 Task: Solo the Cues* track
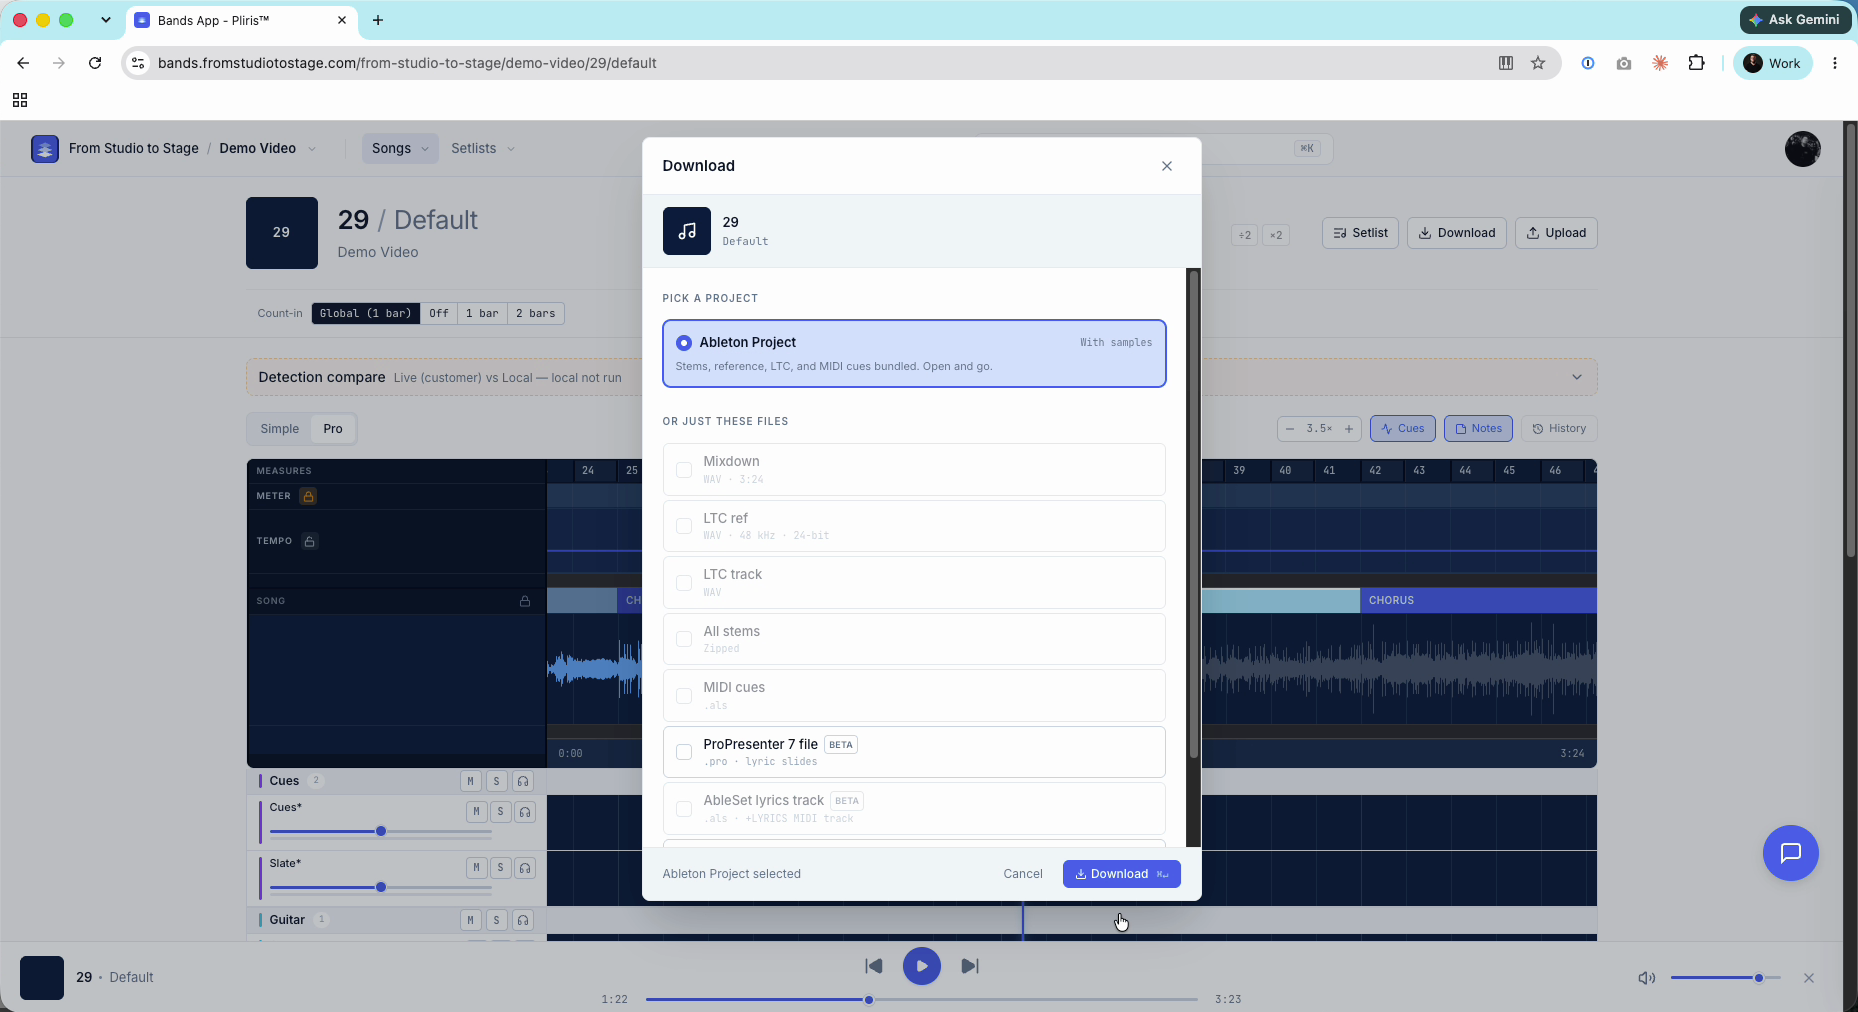[x=500, y=812]
